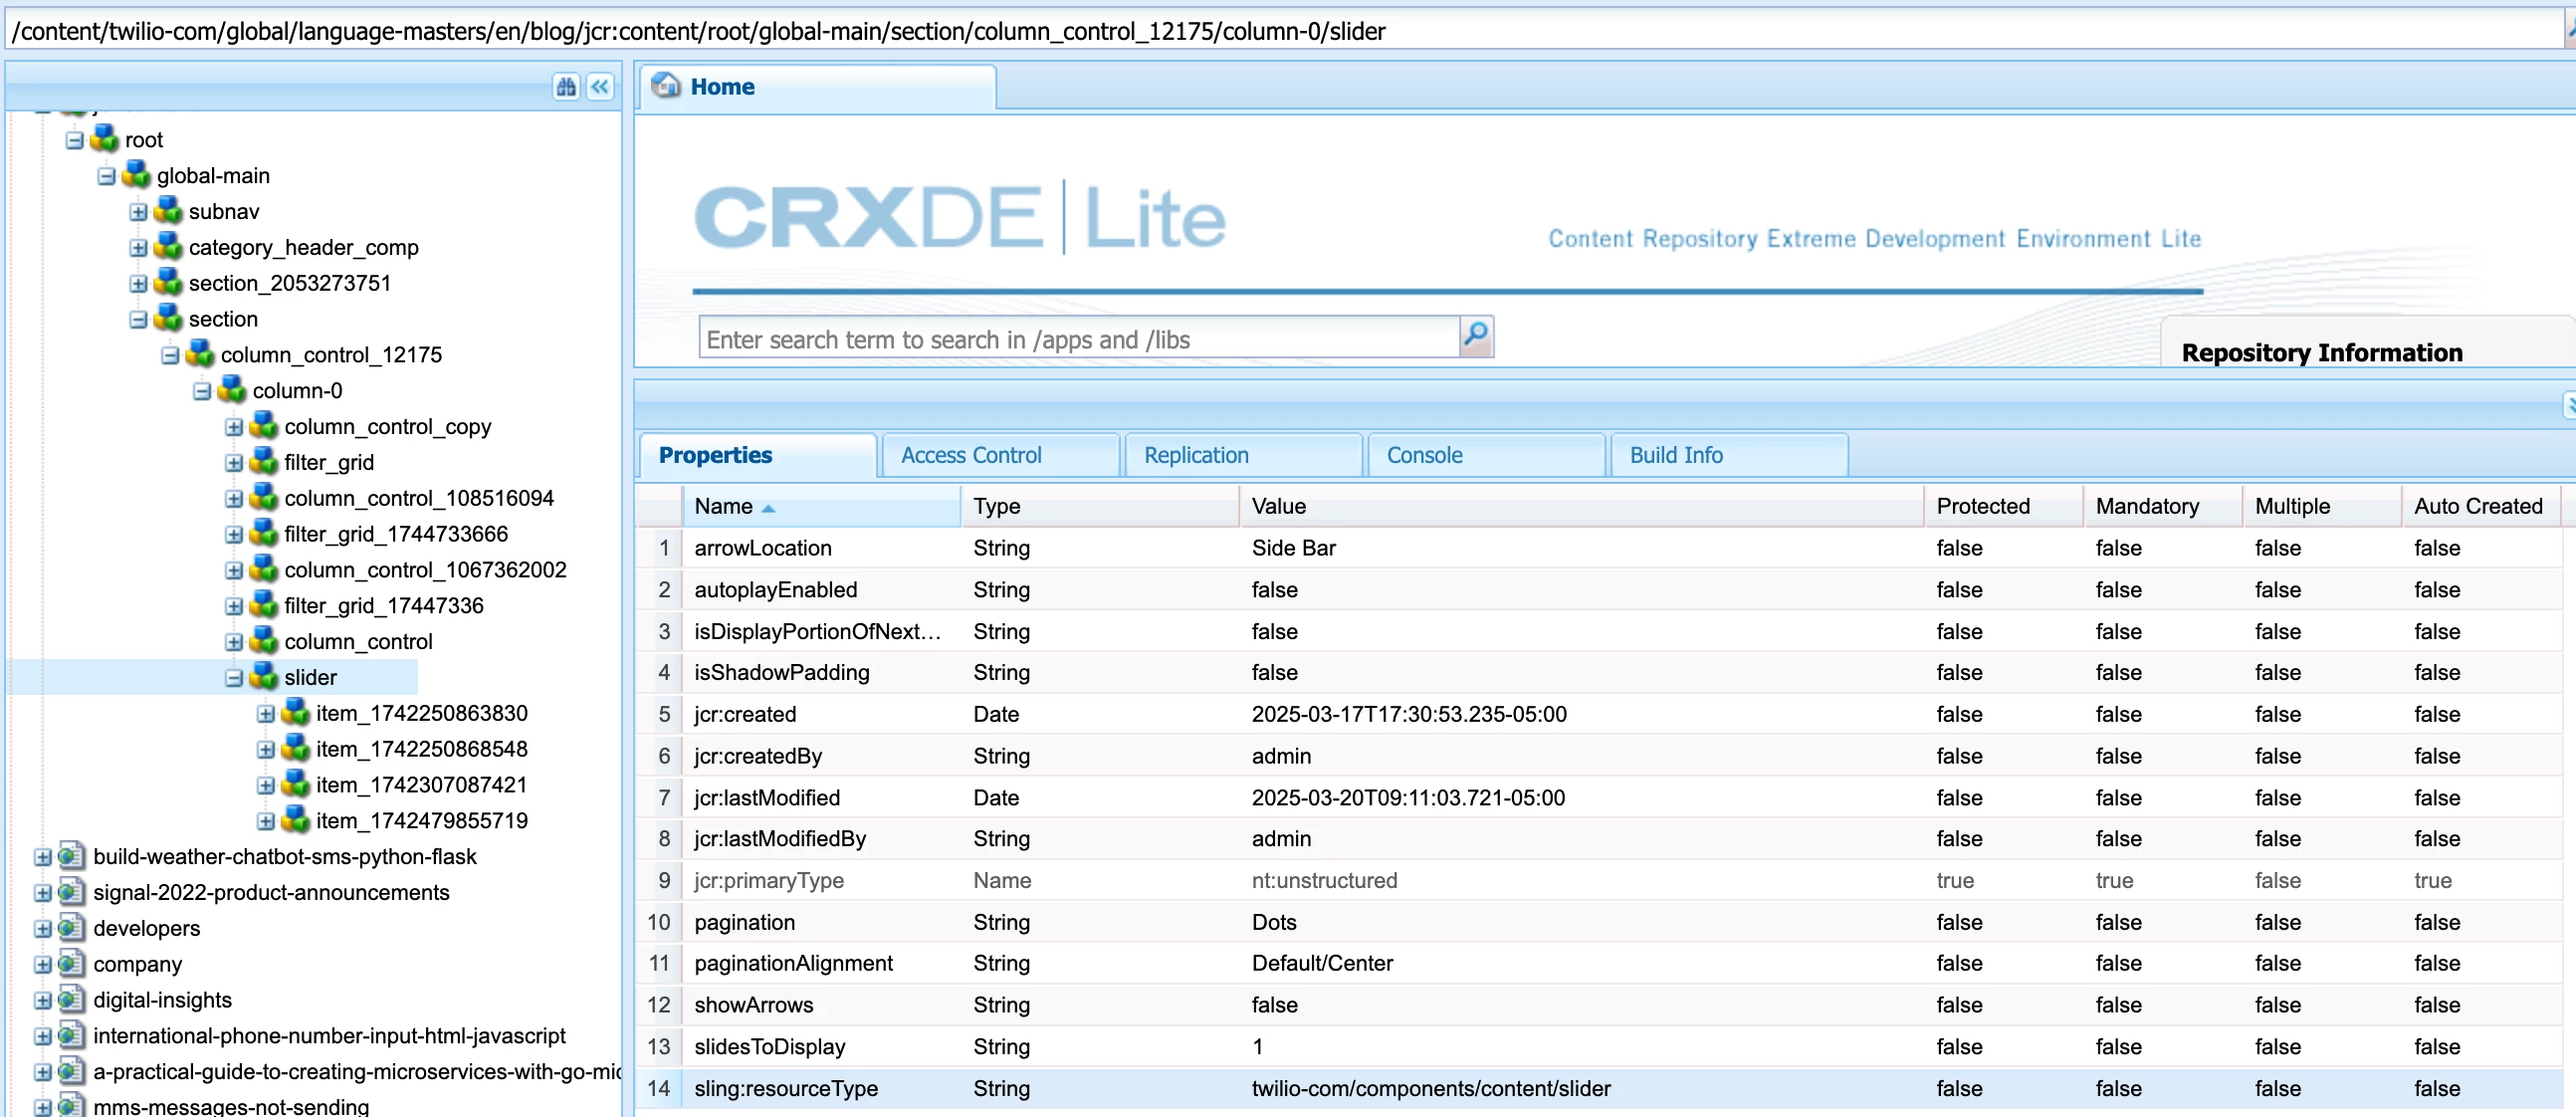Expand the column_control_copy node
Viewport: 2576px width, 1117px height.
pos(234,427)
